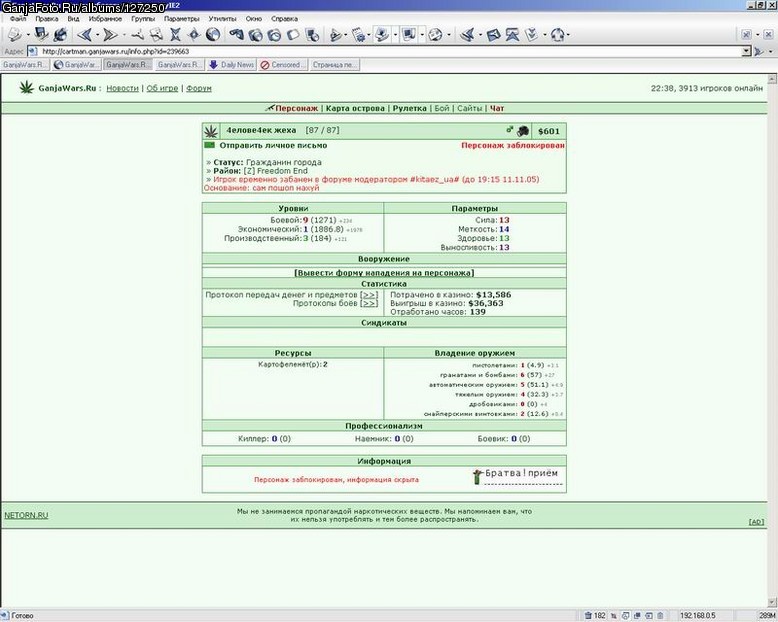Screen dimensions: 778x622
Task: Click the globe-with-mouse toolbar icon
Action: click(60, 35)
